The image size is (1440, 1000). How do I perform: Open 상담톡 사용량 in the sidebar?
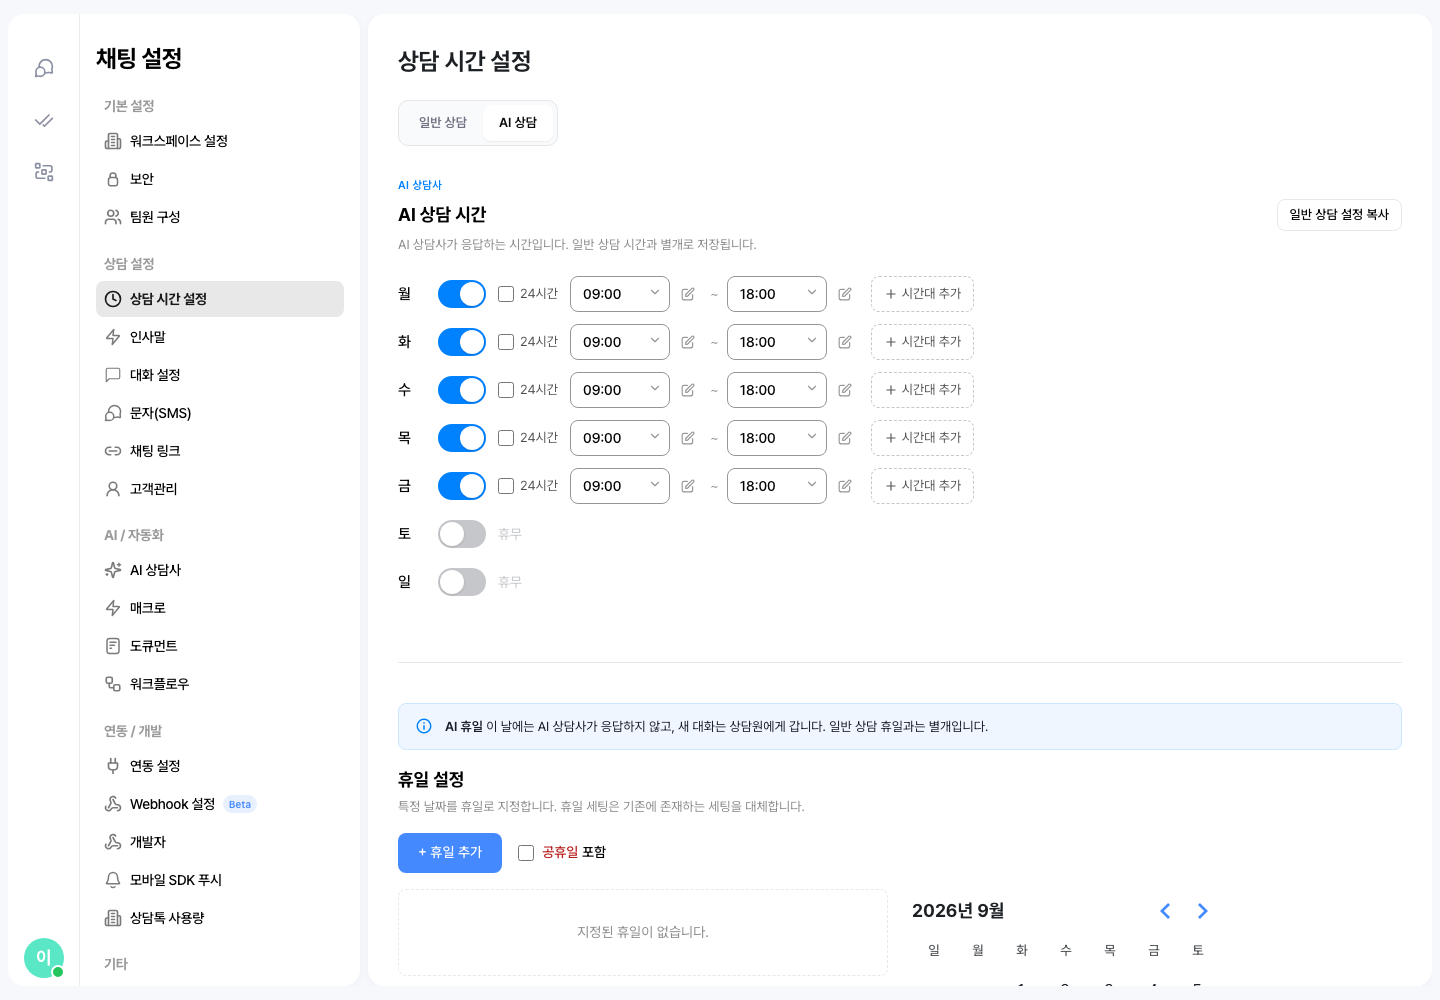[x=220, y=918]
